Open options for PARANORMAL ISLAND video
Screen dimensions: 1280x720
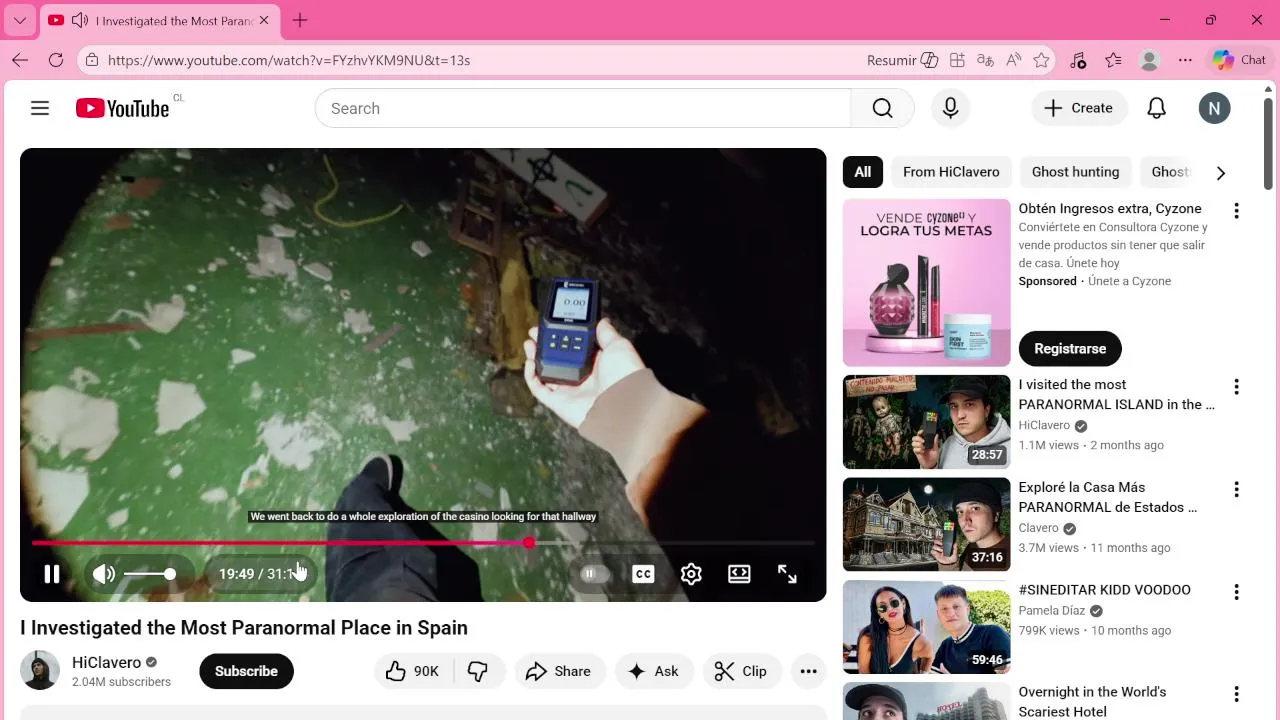(1236, 387)
